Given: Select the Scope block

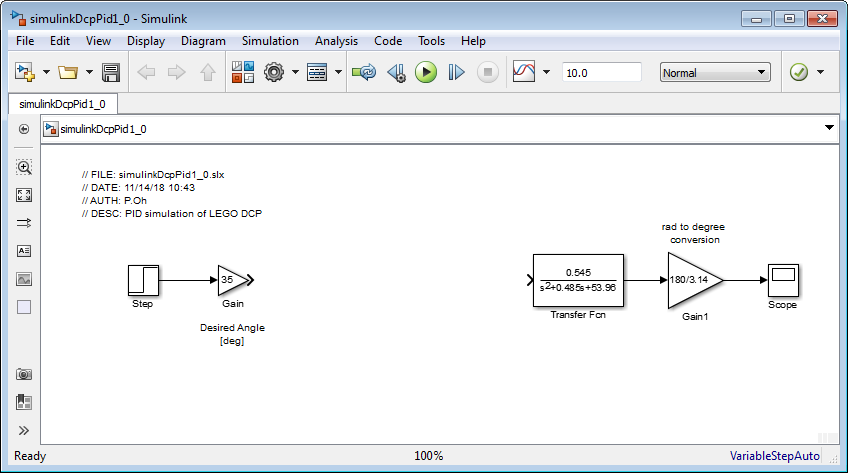Looking at the screenshot, I should (783, 280).
